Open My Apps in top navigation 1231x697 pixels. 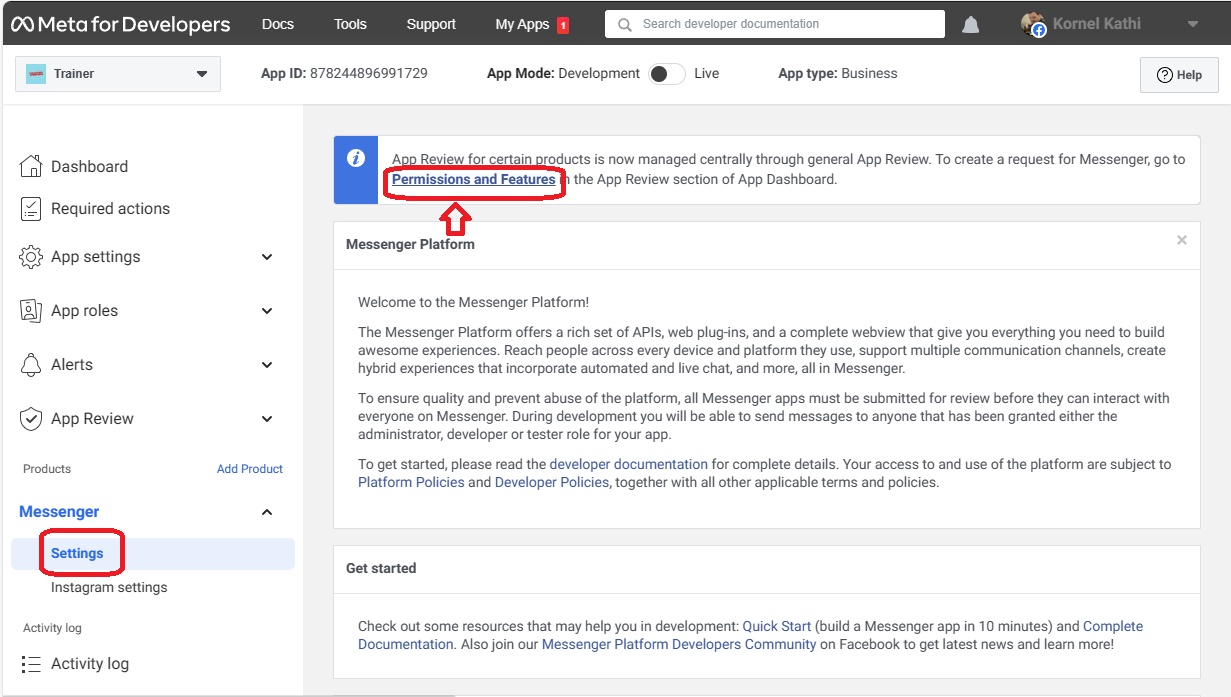point(522,24)
